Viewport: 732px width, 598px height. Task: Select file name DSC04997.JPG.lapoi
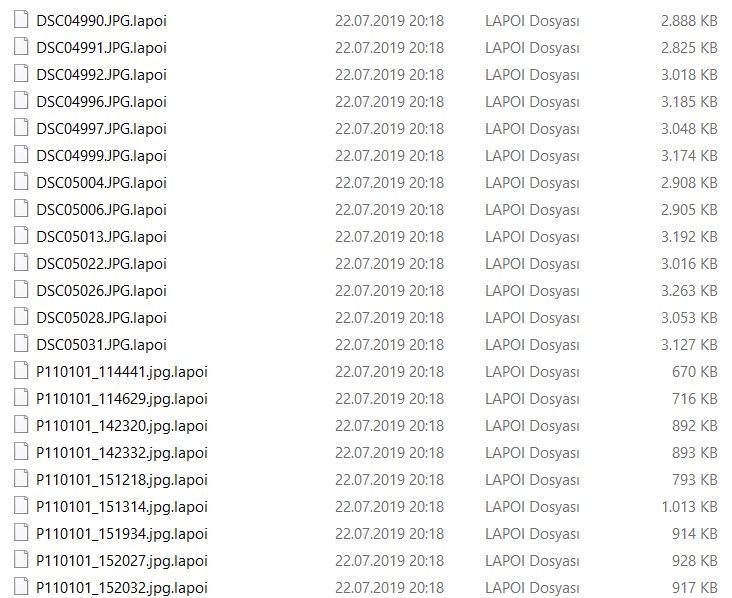coord(101,129)
